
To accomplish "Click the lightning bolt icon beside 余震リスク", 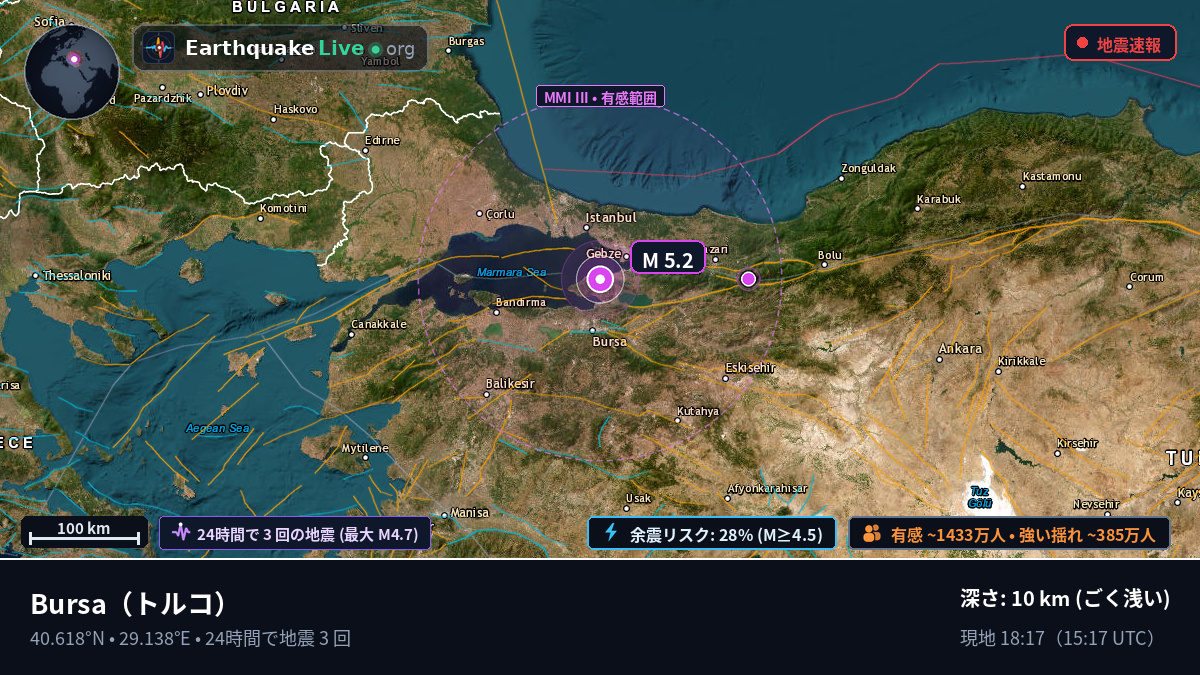I will pos(611,533).
